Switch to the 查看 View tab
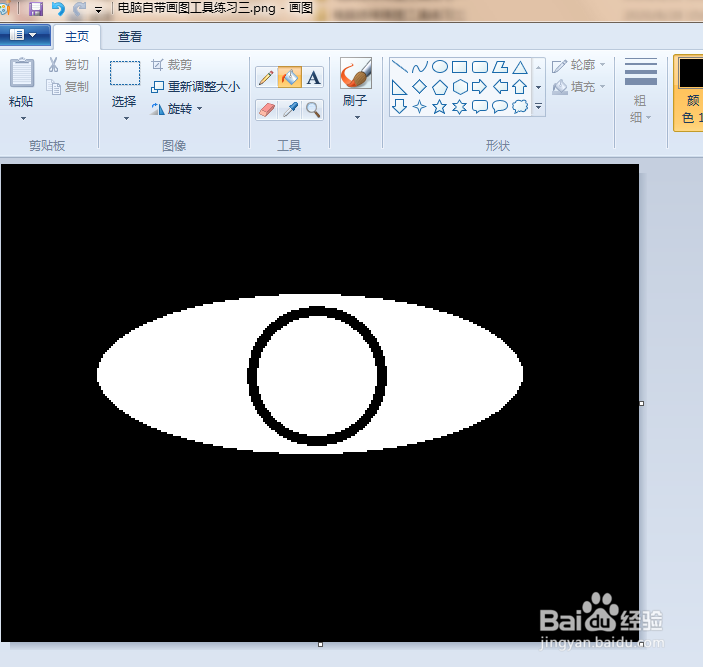The image size is (703, 667). (x=130, y=36)
